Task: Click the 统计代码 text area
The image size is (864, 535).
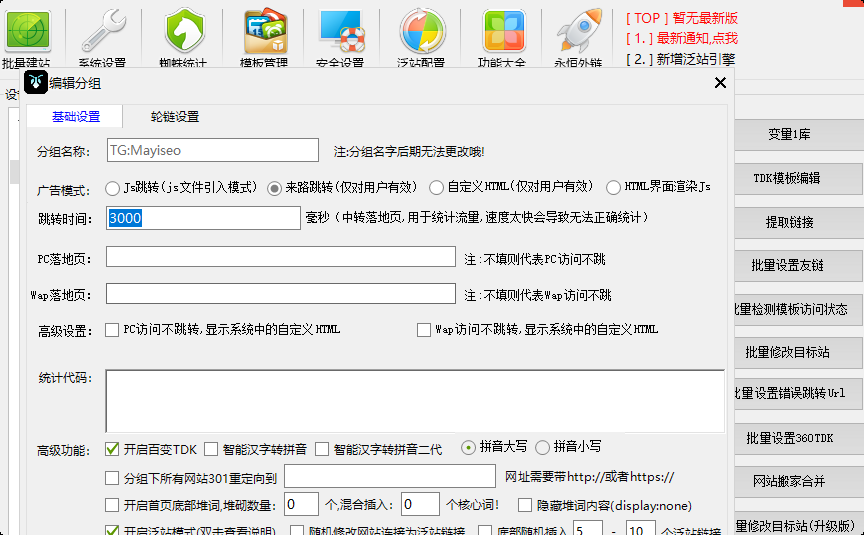Action: 415,401
